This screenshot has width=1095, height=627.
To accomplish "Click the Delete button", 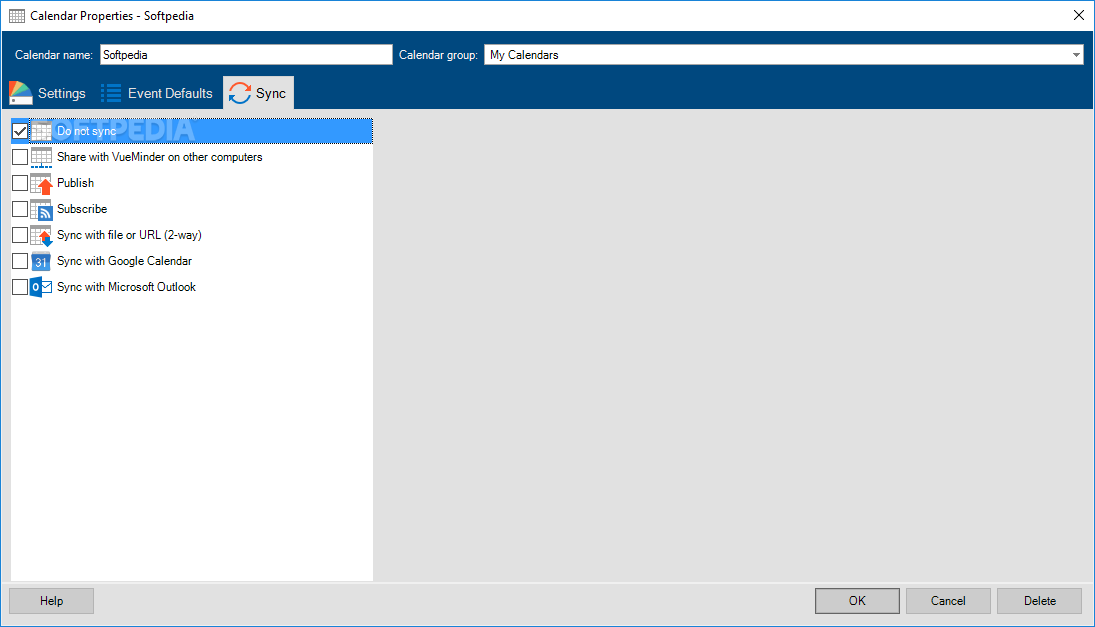I will [1039, 600].
